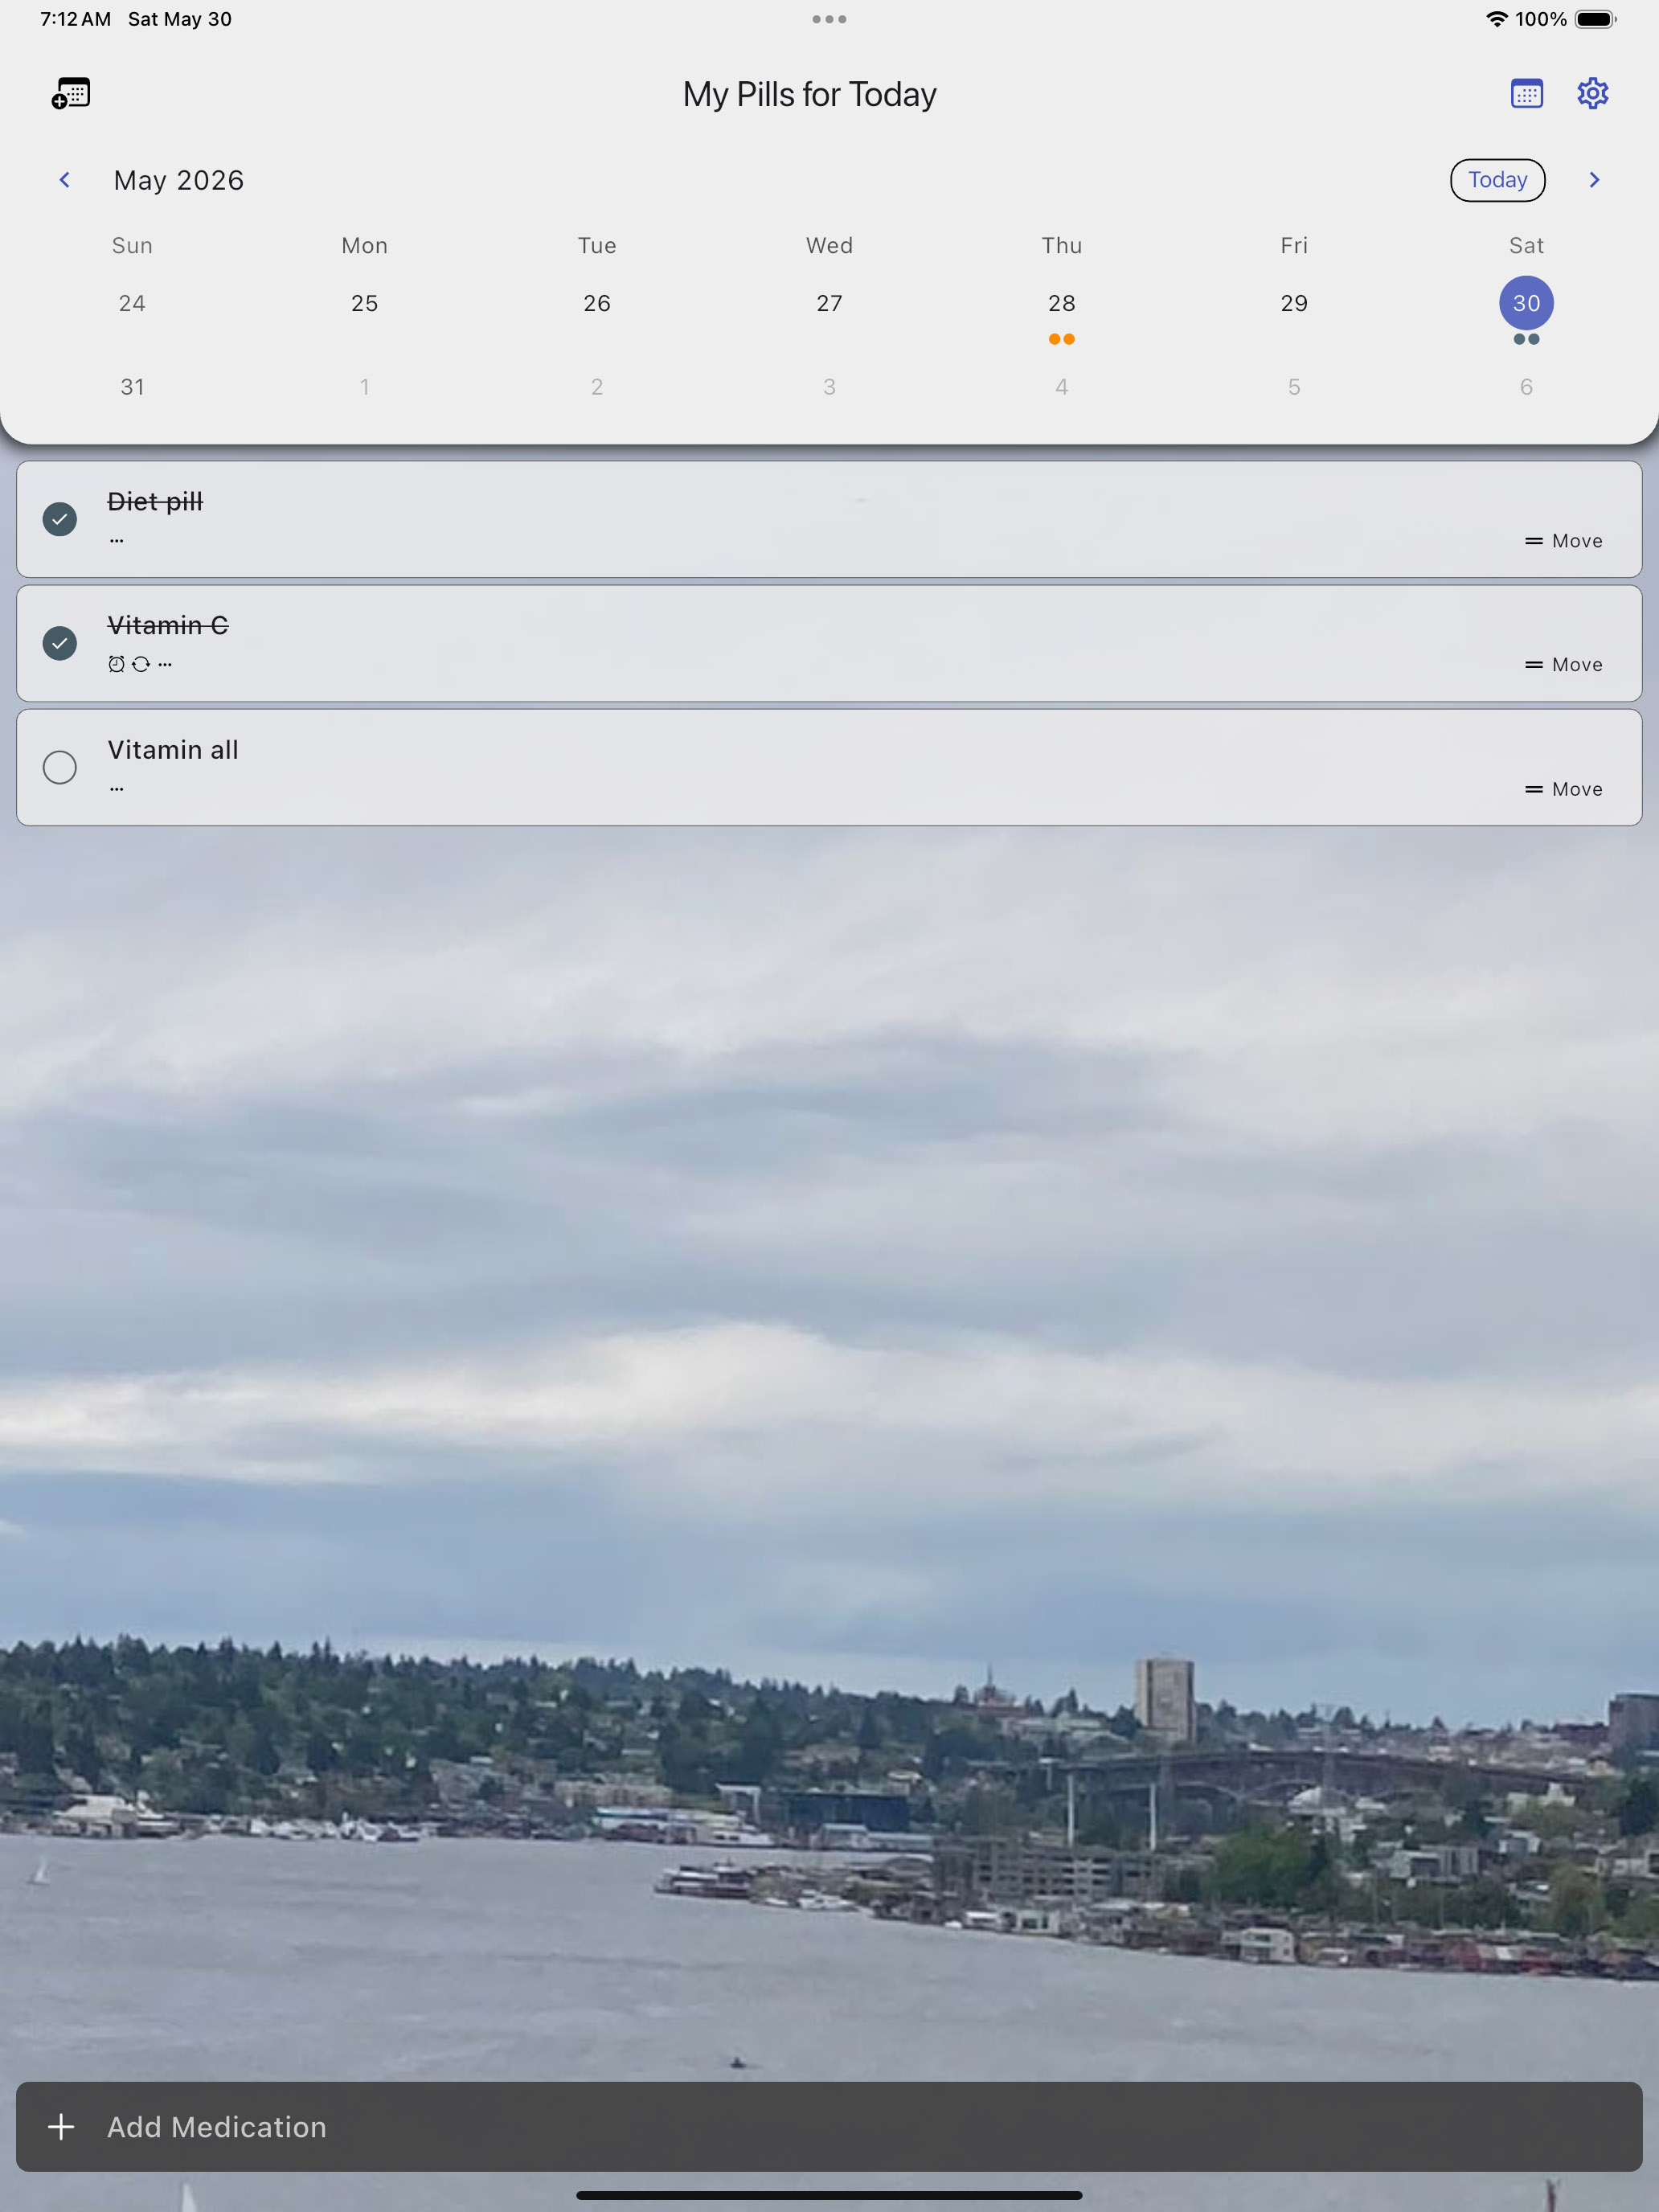The height and width of the screenshot is (2212, 1659).
Task: Select Thursday 28 with orange dots
Action: click(1062, 303)
